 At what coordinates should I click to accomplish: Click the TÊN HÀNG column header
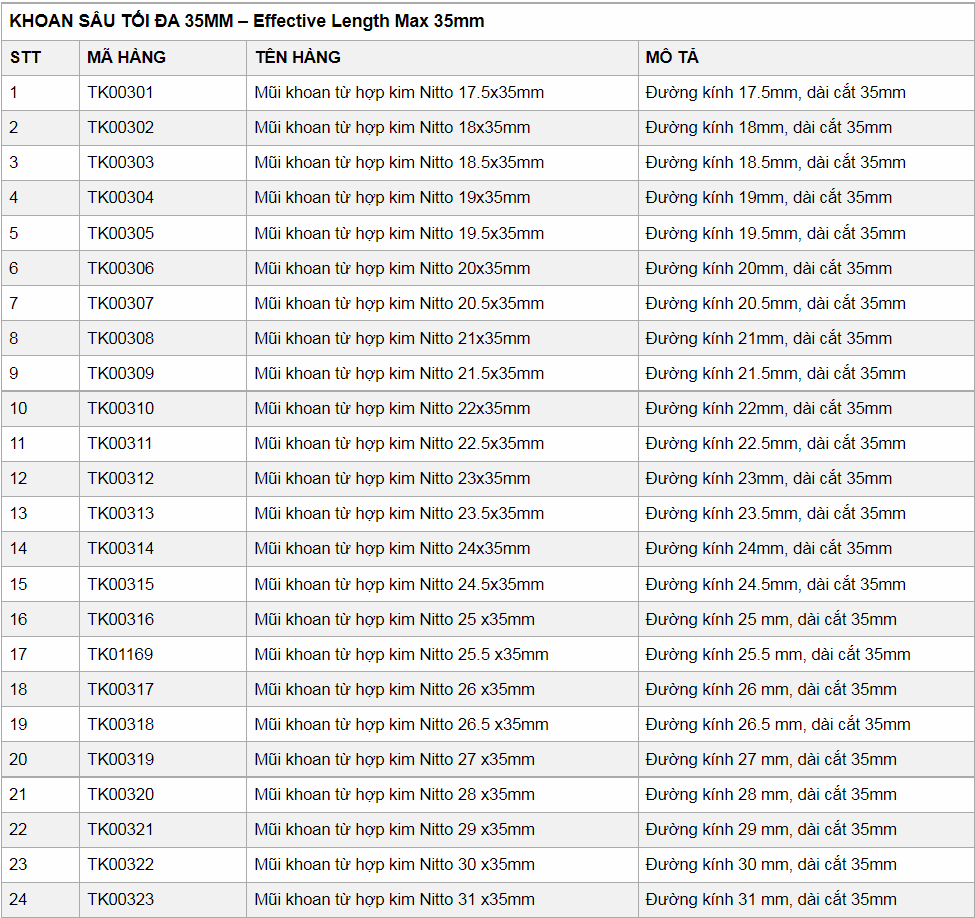(x=298, y=57)
